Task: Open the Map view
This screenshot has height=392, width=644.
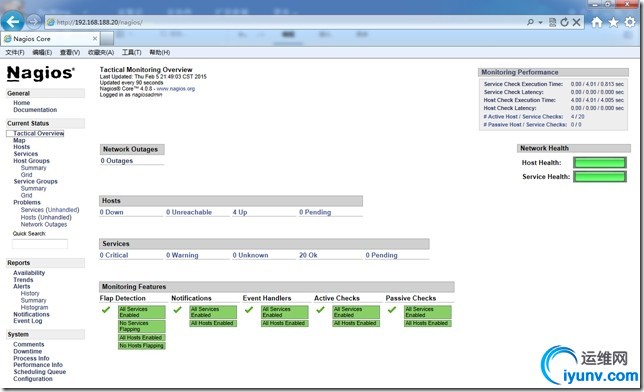Action: [19, 140]
